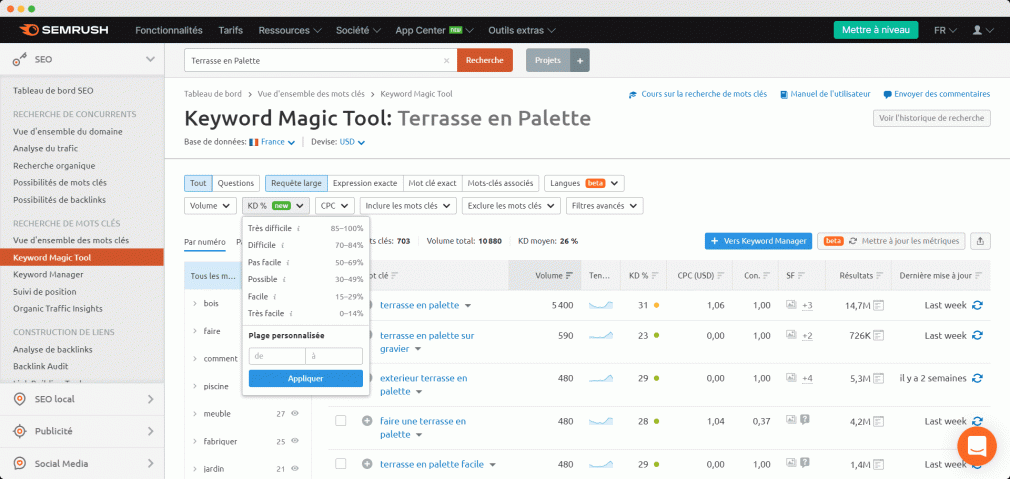Open the Langues beta dropdown

coord(584,183)
